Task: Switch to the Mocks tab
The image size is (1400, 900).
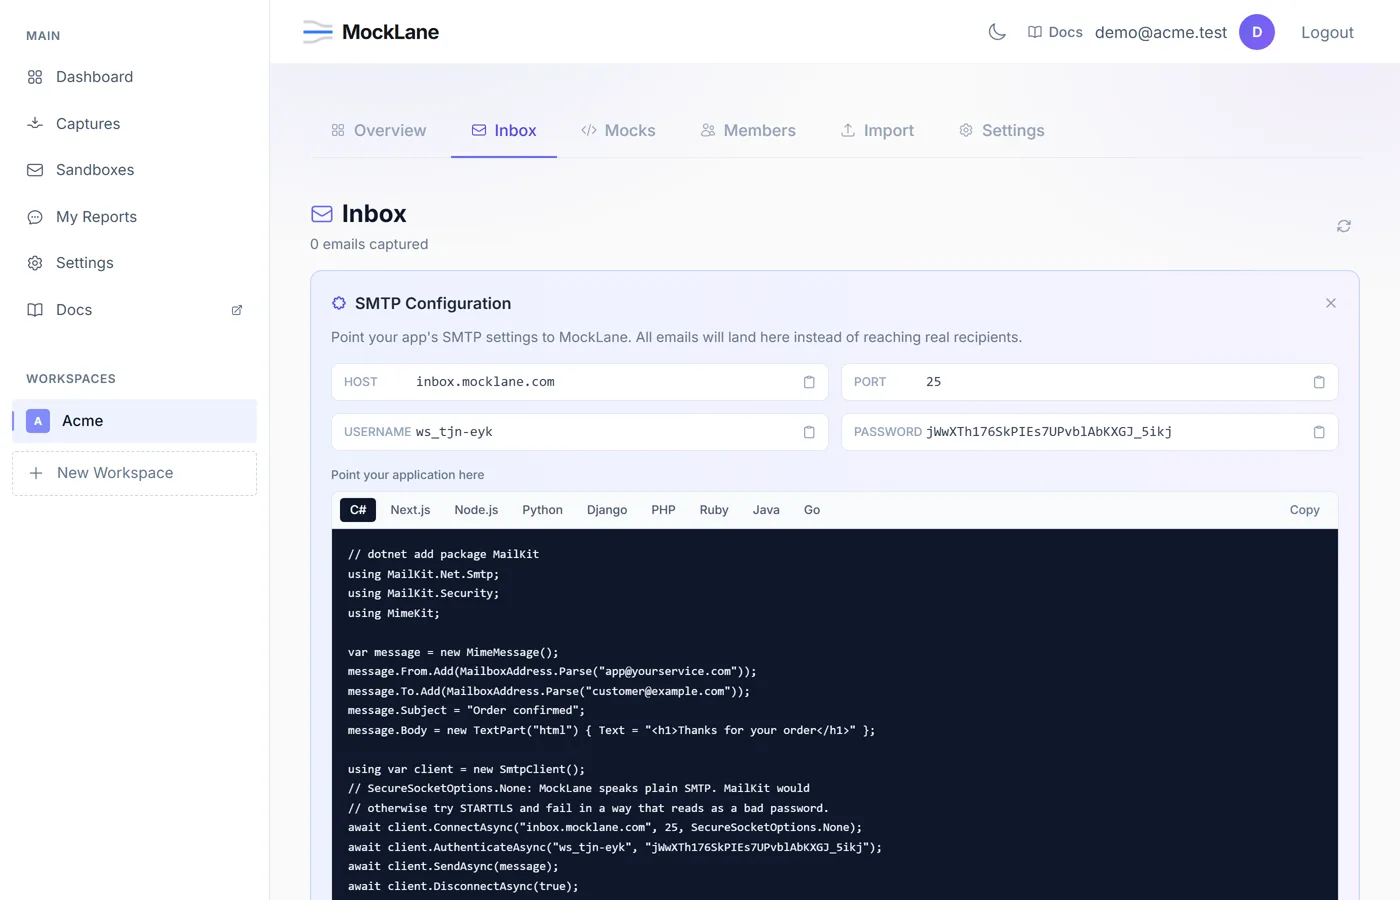Action: point(618,130)
